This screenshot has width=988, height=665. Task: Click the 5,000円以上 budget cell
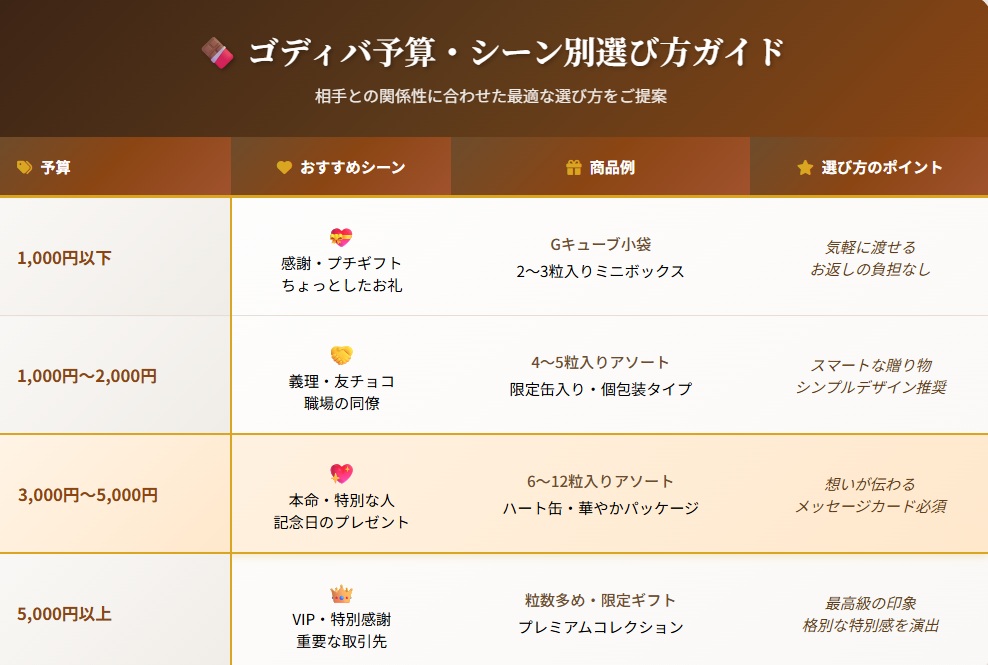(x=64, y=612)
